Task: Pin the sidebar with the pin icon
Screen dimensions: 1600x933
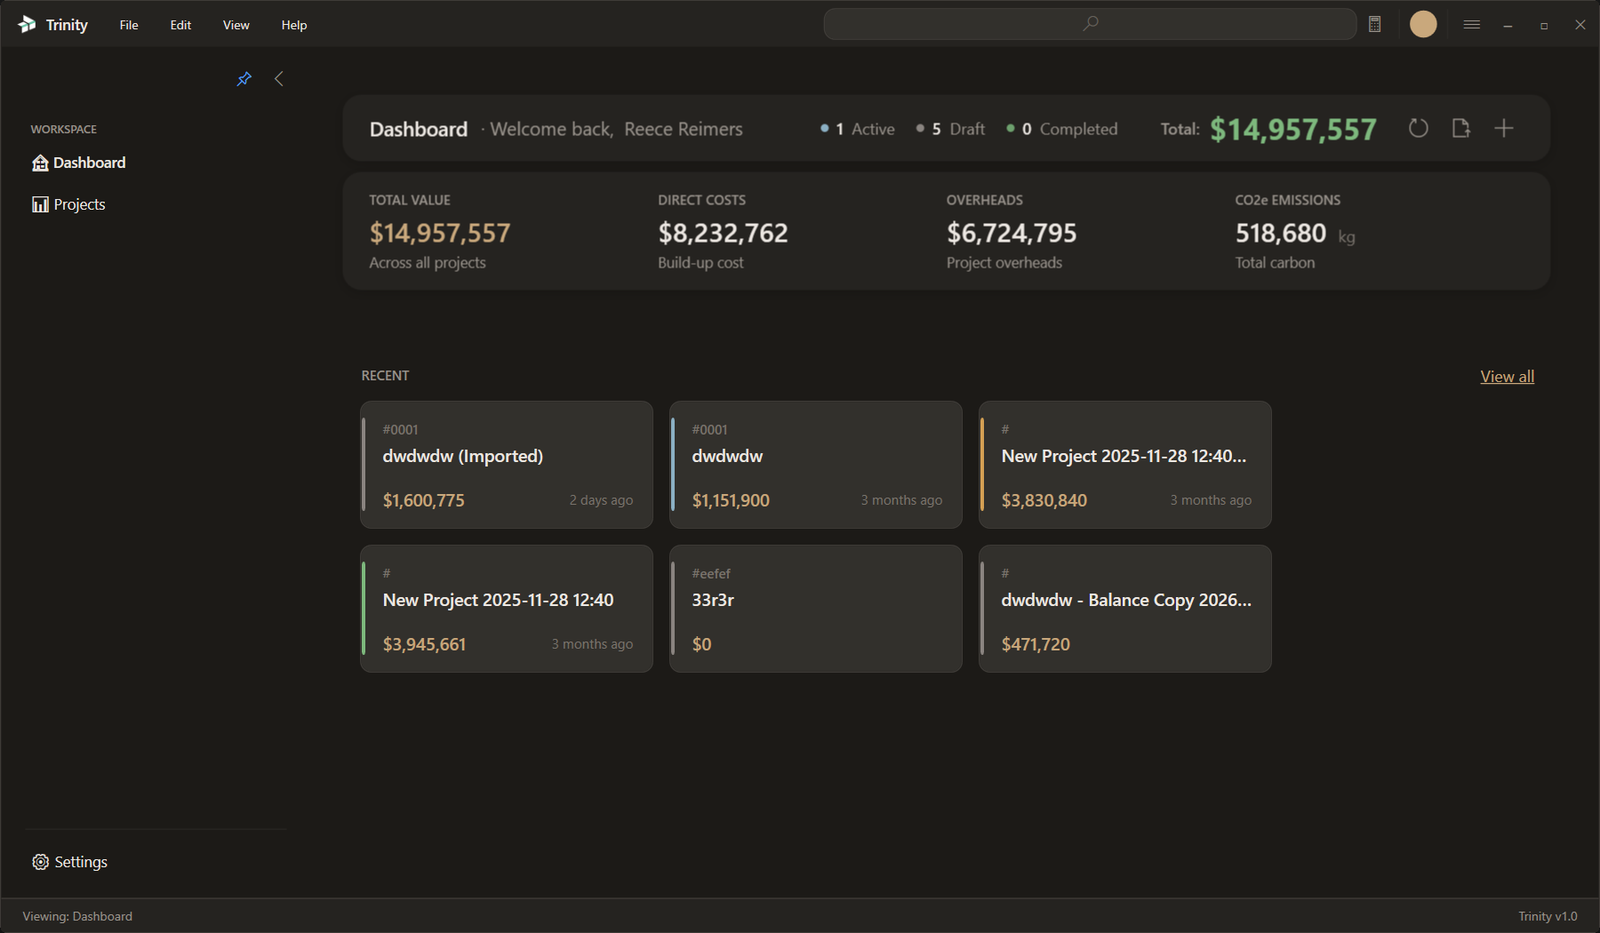Action: click(x=244, y=79)
